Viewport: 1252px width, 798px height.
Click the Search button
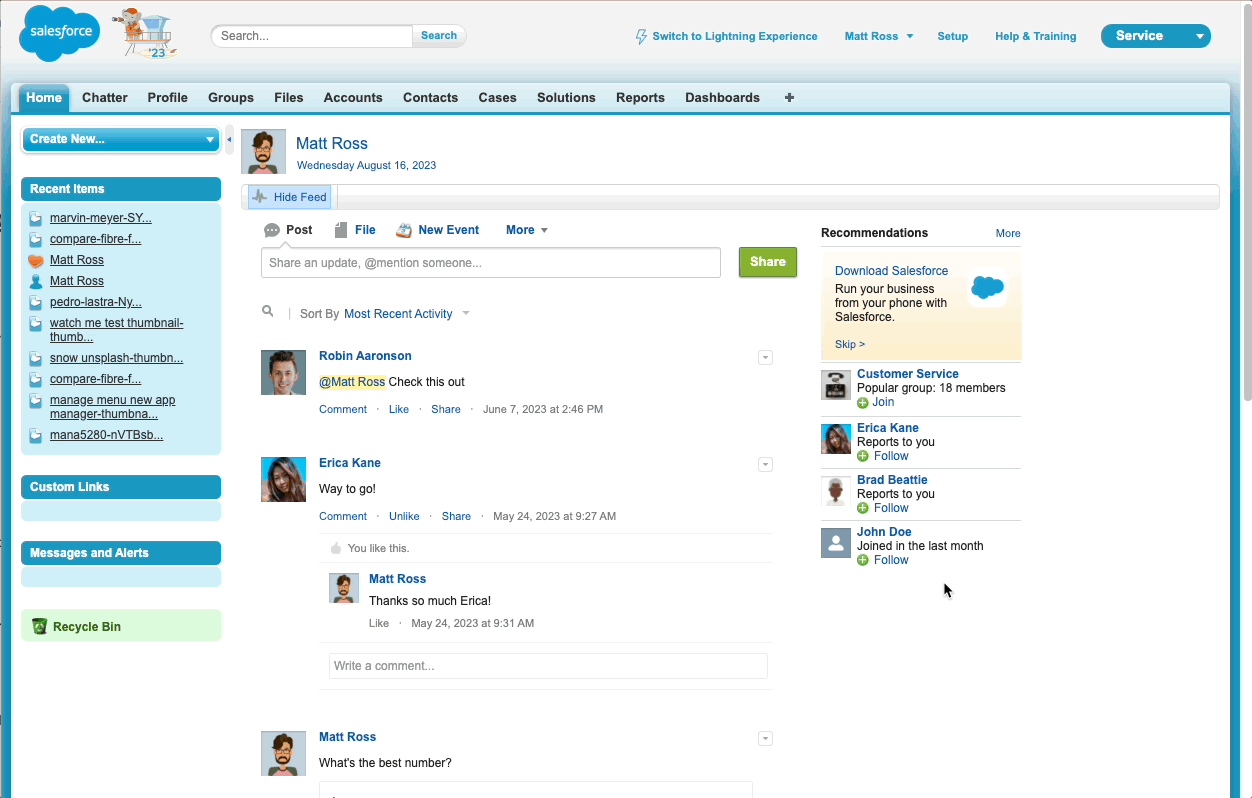(x=439, y=35)
